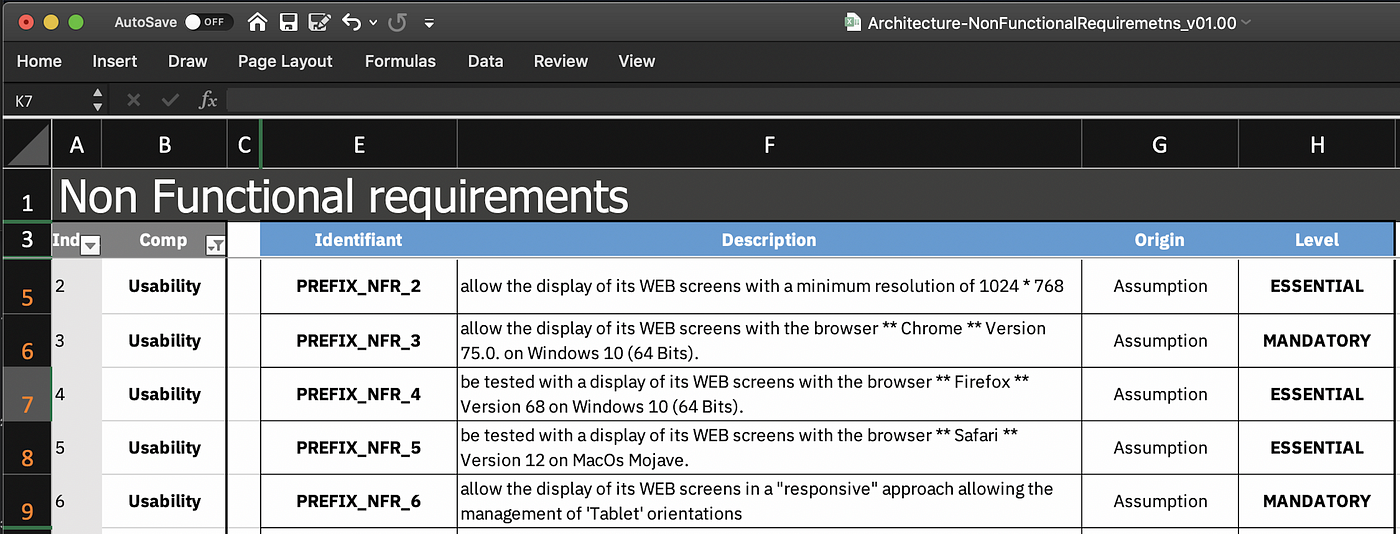The image size is (1400, 534).
Task: Switch to the Formulas tab
Action: coord(400,61)
